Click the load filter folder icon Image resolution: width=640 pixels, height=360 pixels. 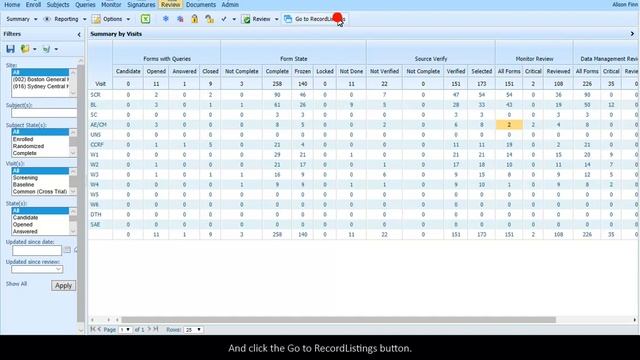[x=25, y=49]
